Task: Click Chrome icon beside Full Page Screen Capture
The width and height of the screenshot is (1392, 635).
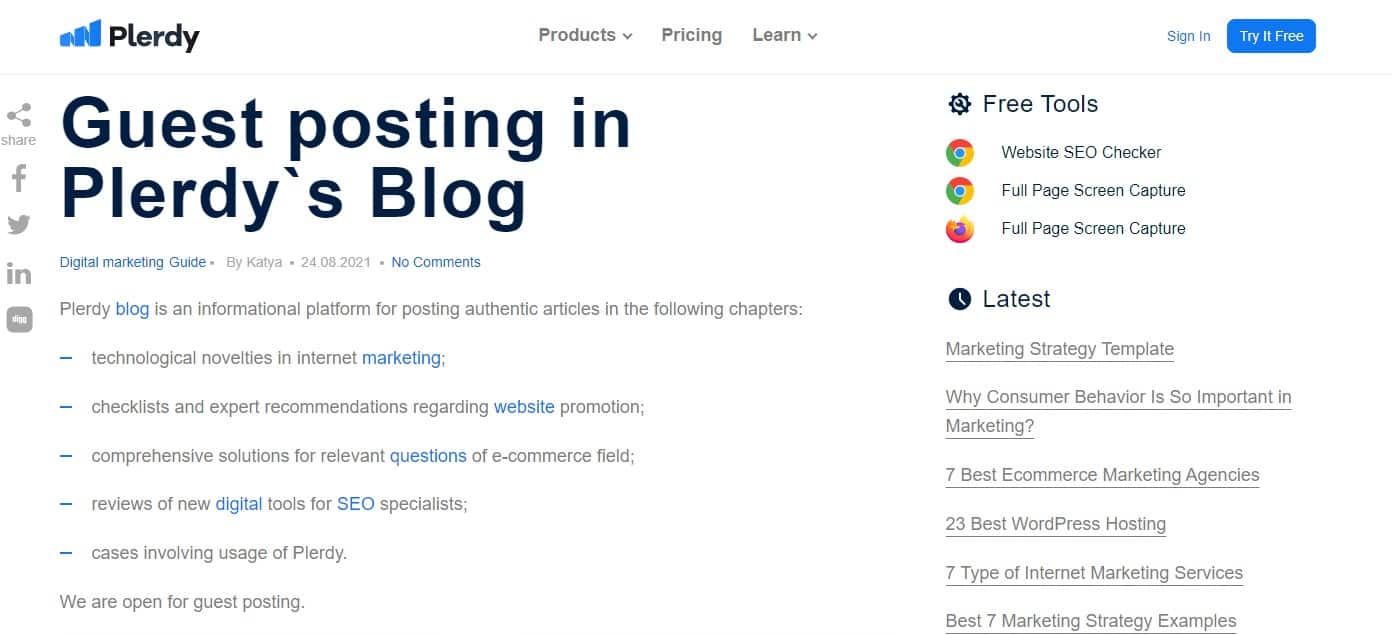Action: pos(960,191)
